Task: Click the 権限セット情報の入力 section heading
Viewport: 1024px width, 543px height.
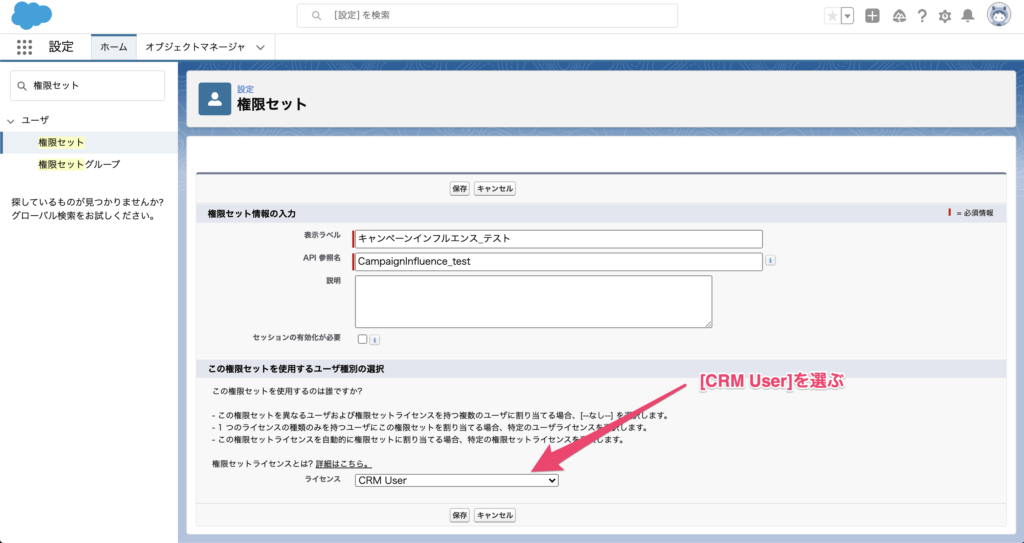Action: (x=251, y=214)
